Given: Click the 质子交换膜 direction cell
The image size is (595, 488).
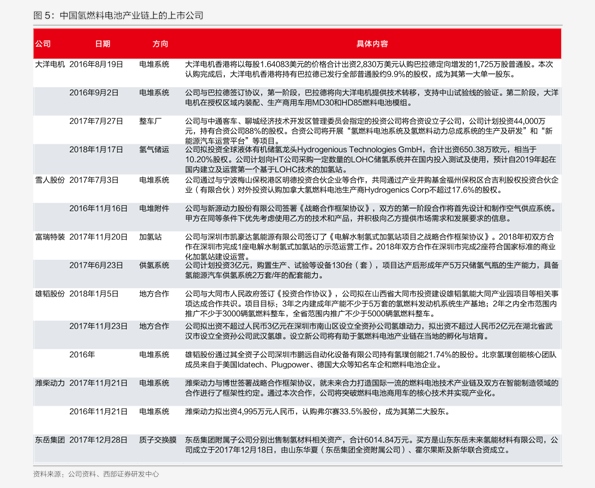Looking at the screenshot, I should [157, 440].
